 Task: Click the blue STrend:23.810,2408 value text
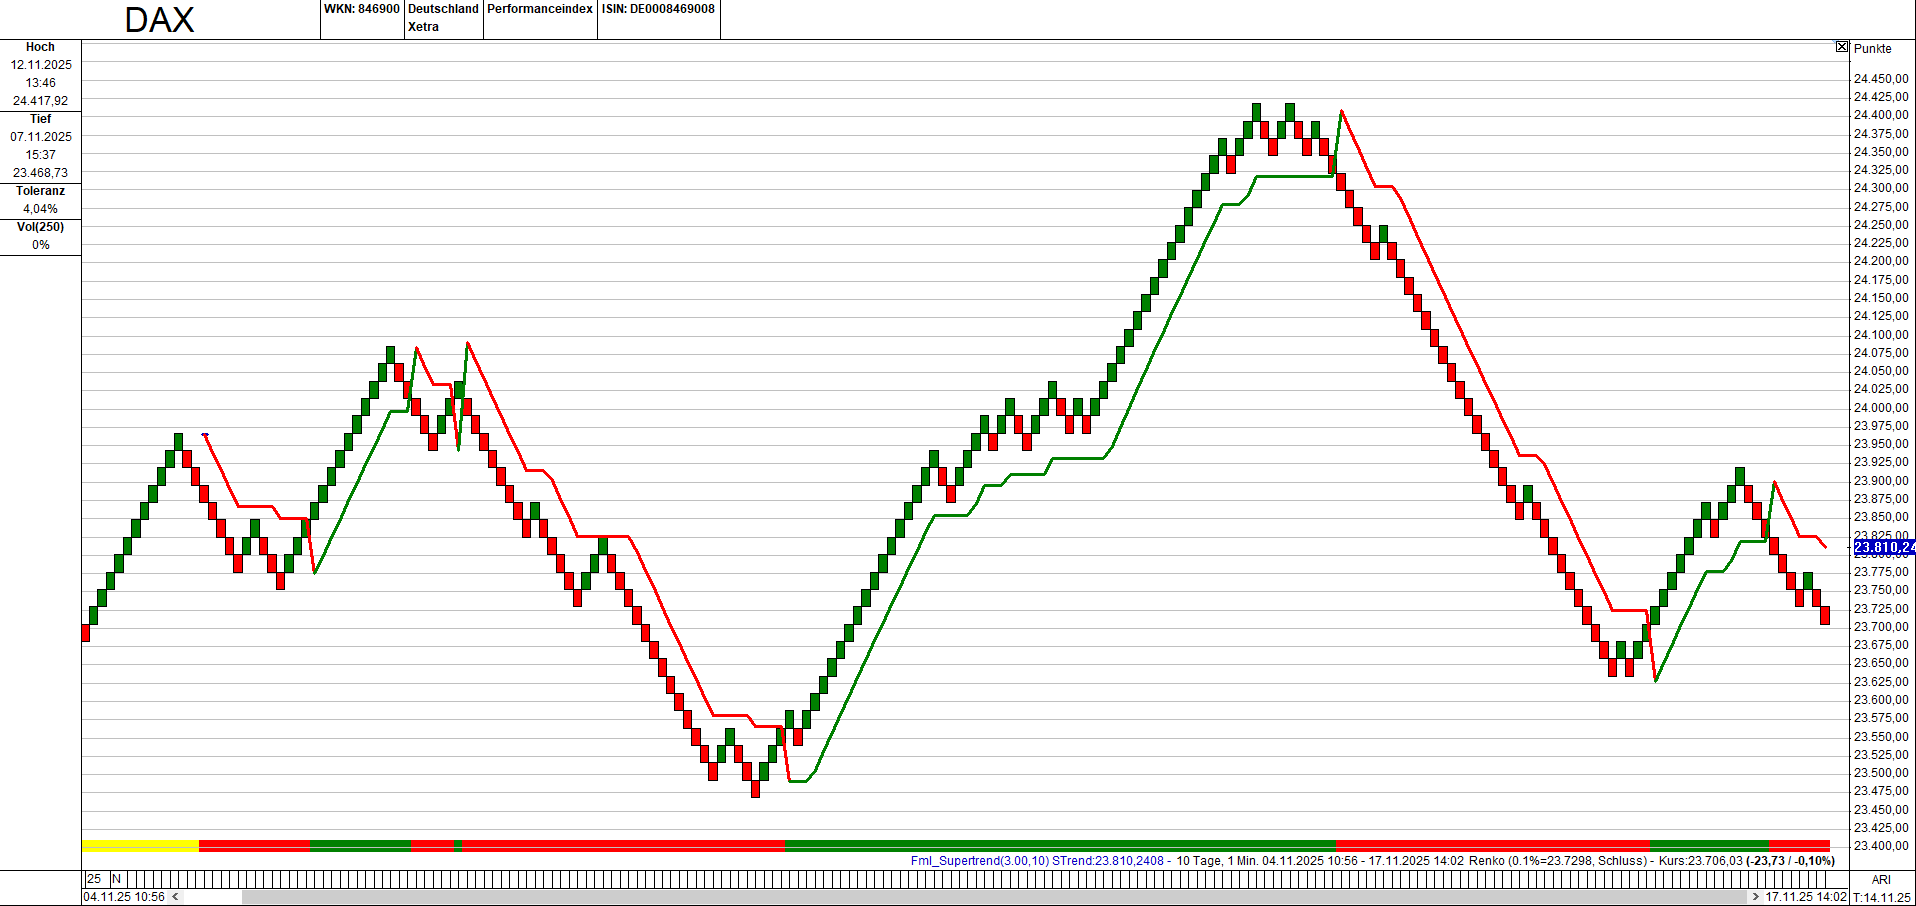click(1108, 859)
